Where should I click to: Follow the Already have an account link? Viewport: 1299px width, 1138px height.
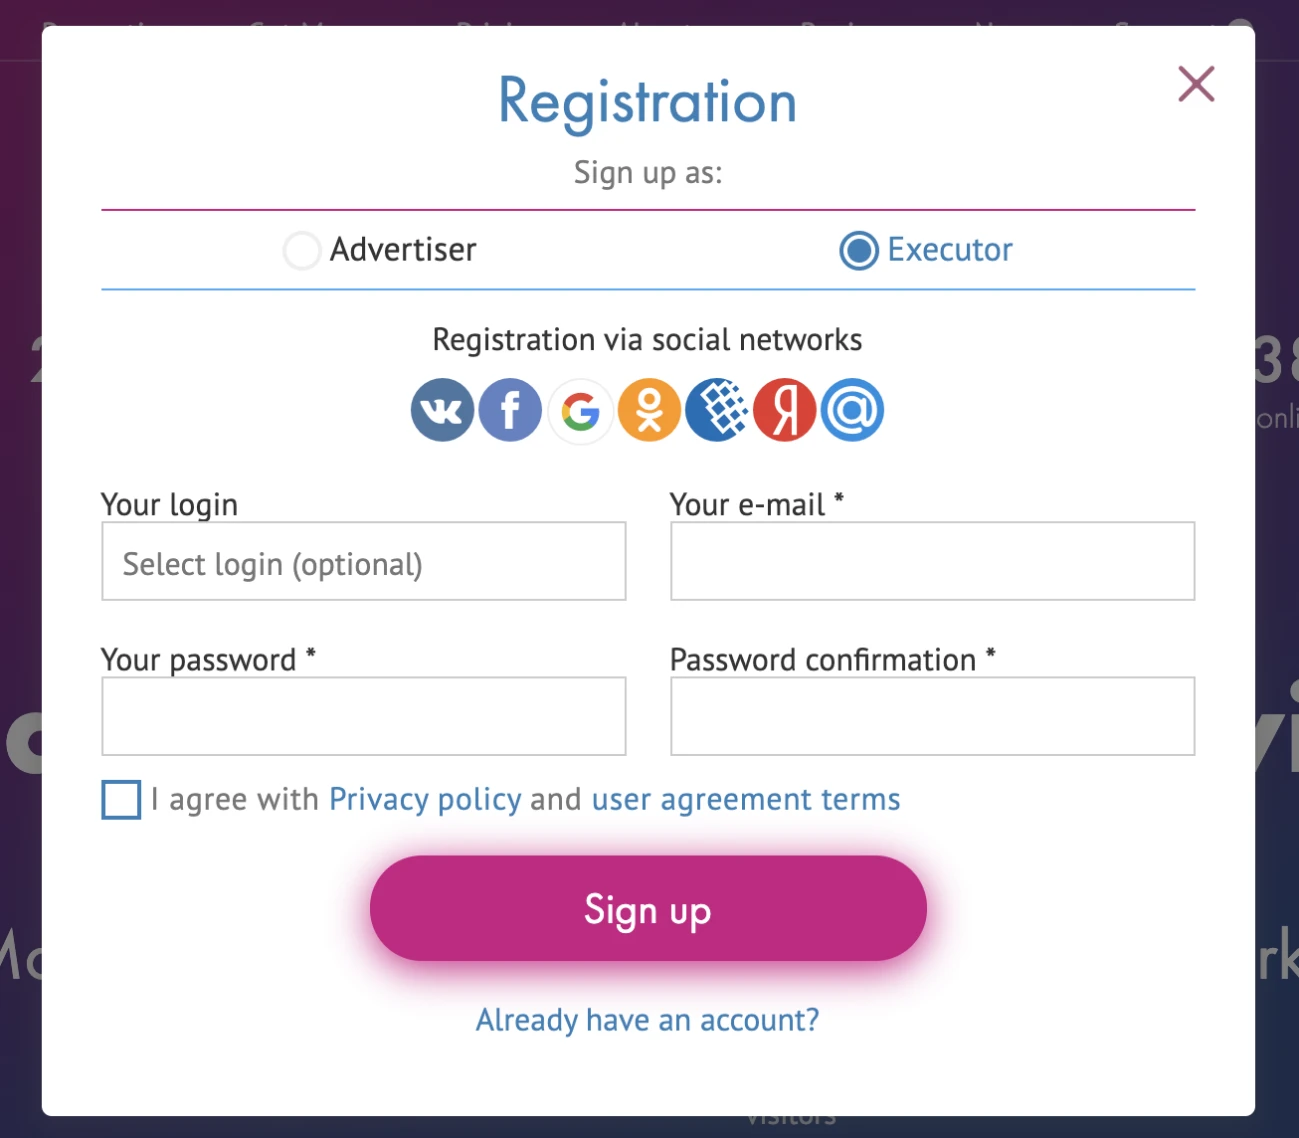pos(648,1020)
